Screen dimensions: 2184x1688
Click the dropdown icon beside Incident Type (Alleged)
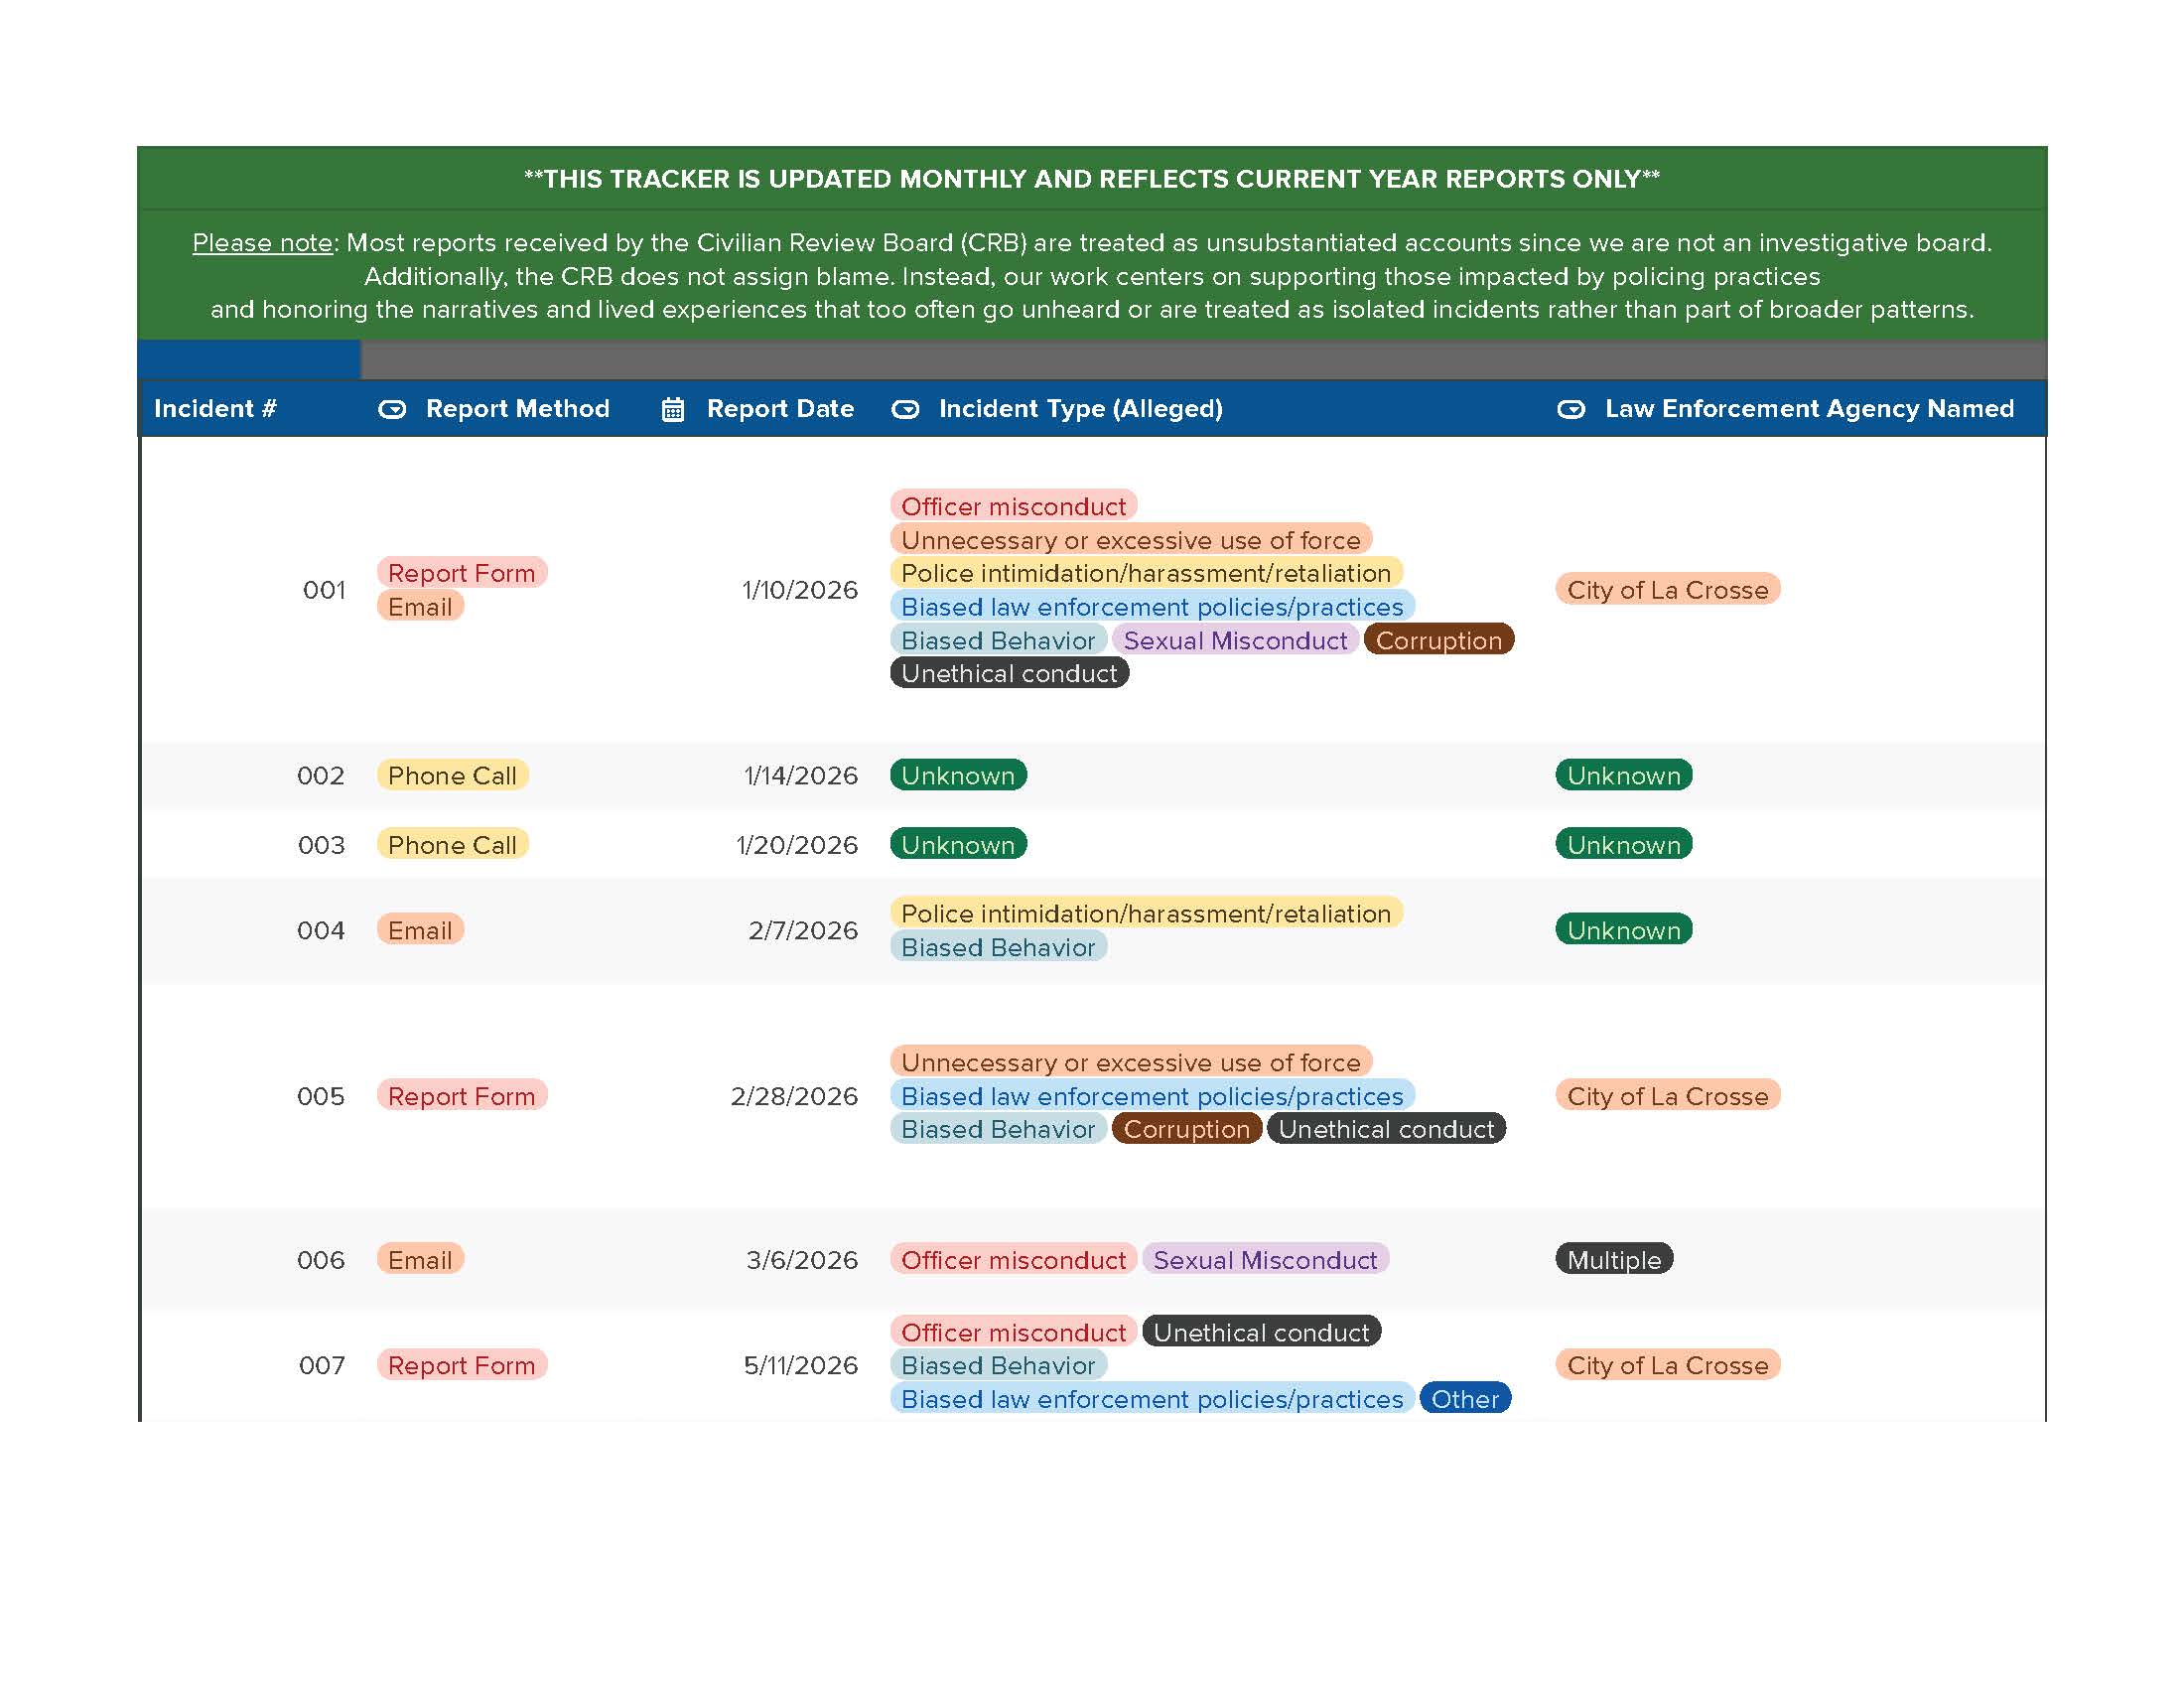tap(905, 409)
